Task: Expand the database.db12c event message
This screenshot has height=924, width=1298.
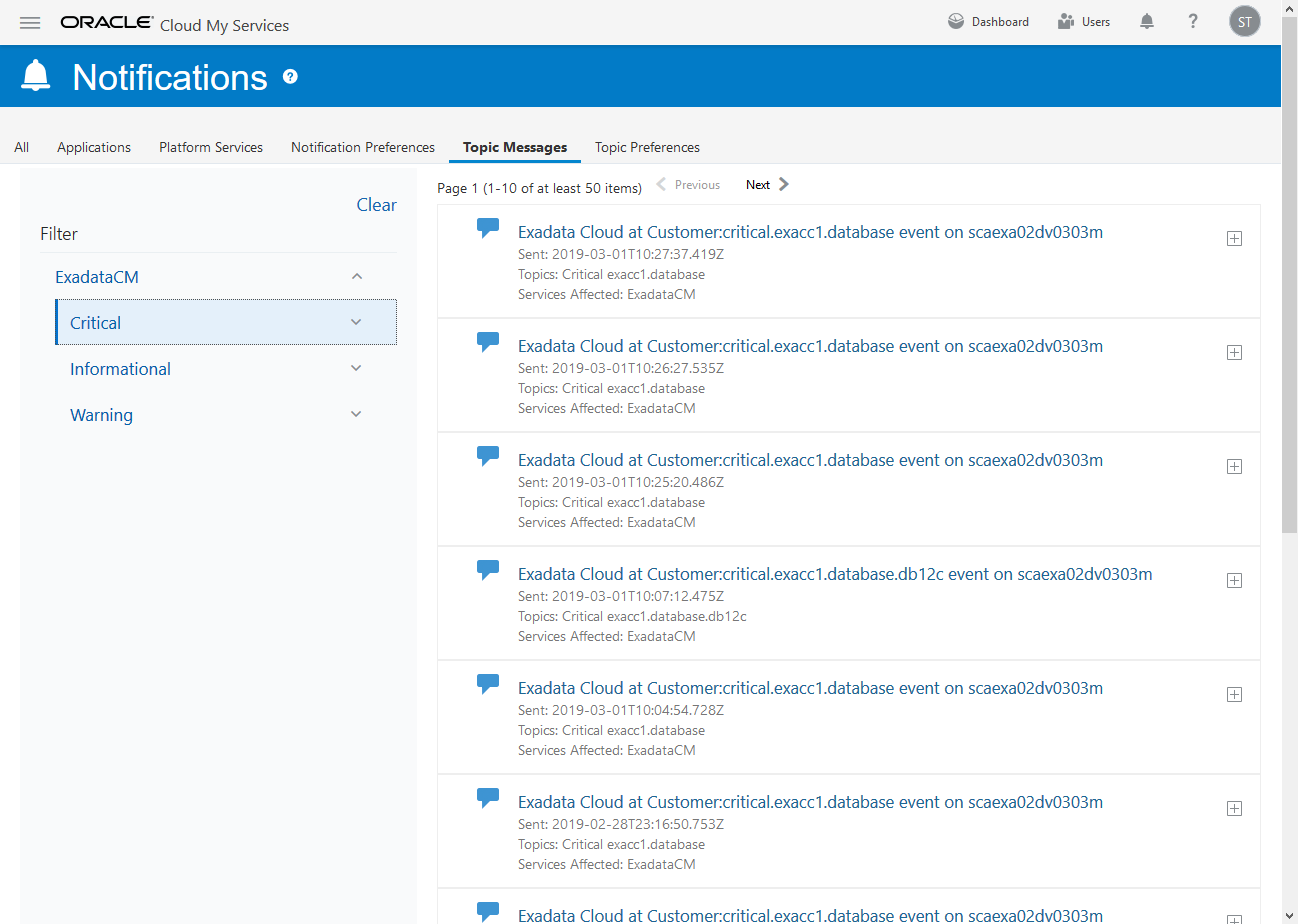Action: pos(1234,580)
